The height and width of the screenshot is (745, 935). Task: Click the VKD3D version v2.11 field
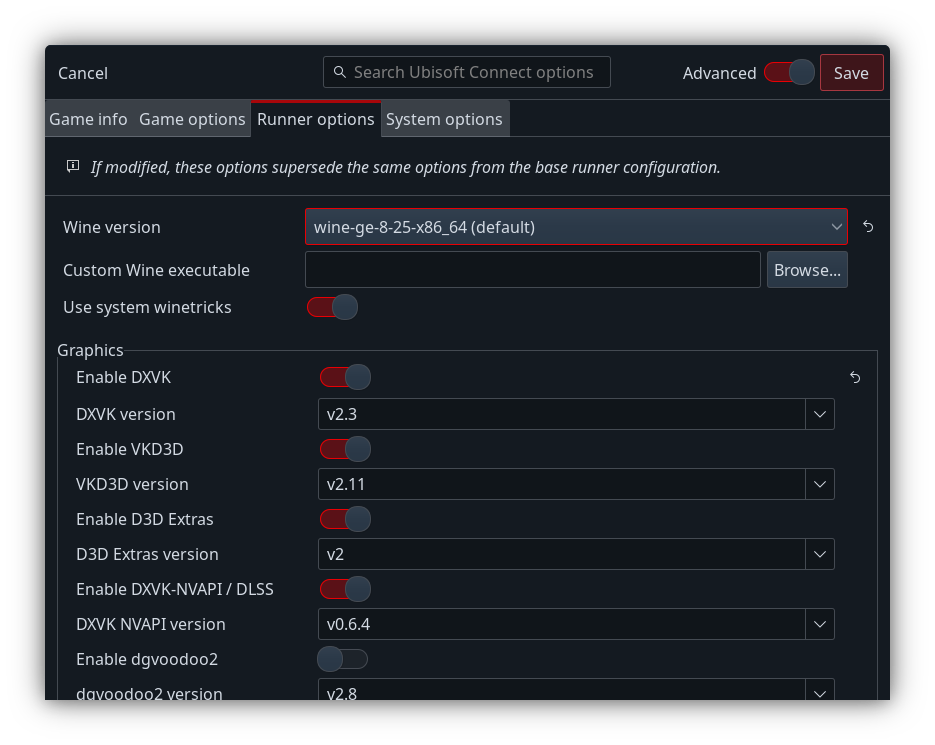(562, 484)
